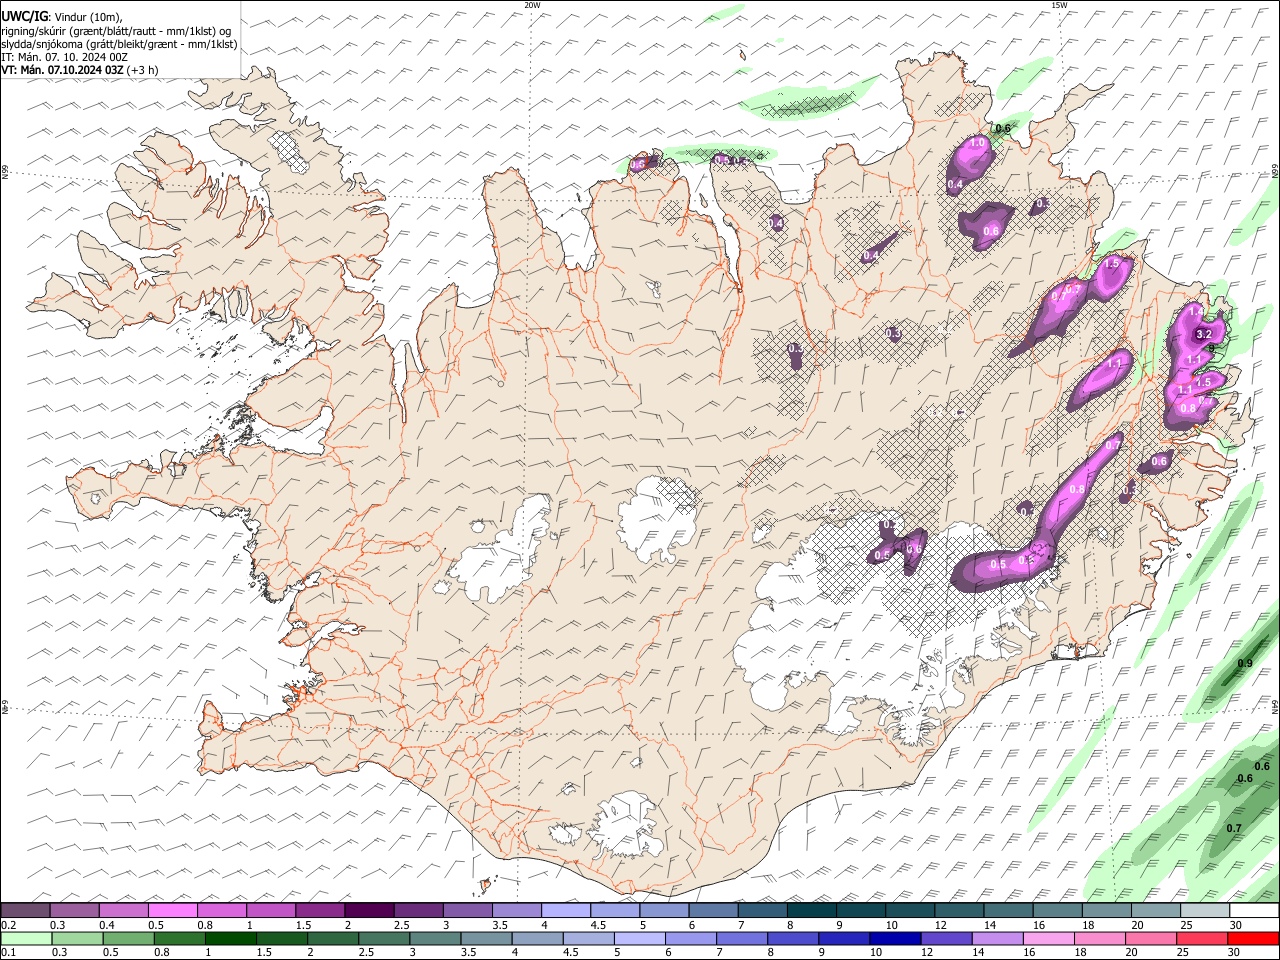Click the upper legend swatch starting at 3.5
The image size is (1280, 960).
516,910
